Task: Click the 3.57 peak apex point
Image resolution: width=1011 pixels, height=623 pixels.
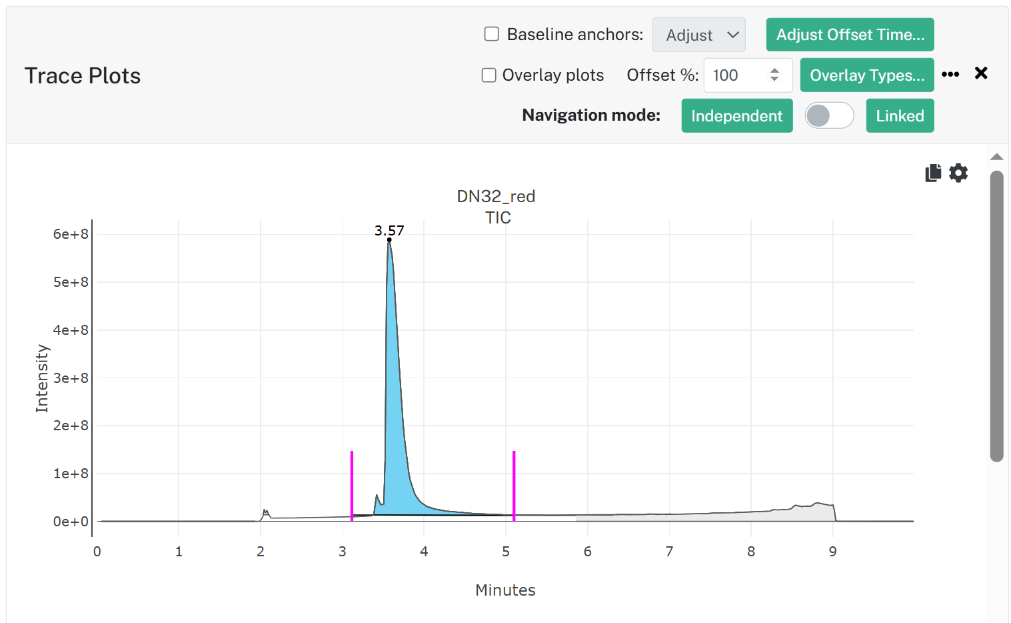Action: point(389,240)
